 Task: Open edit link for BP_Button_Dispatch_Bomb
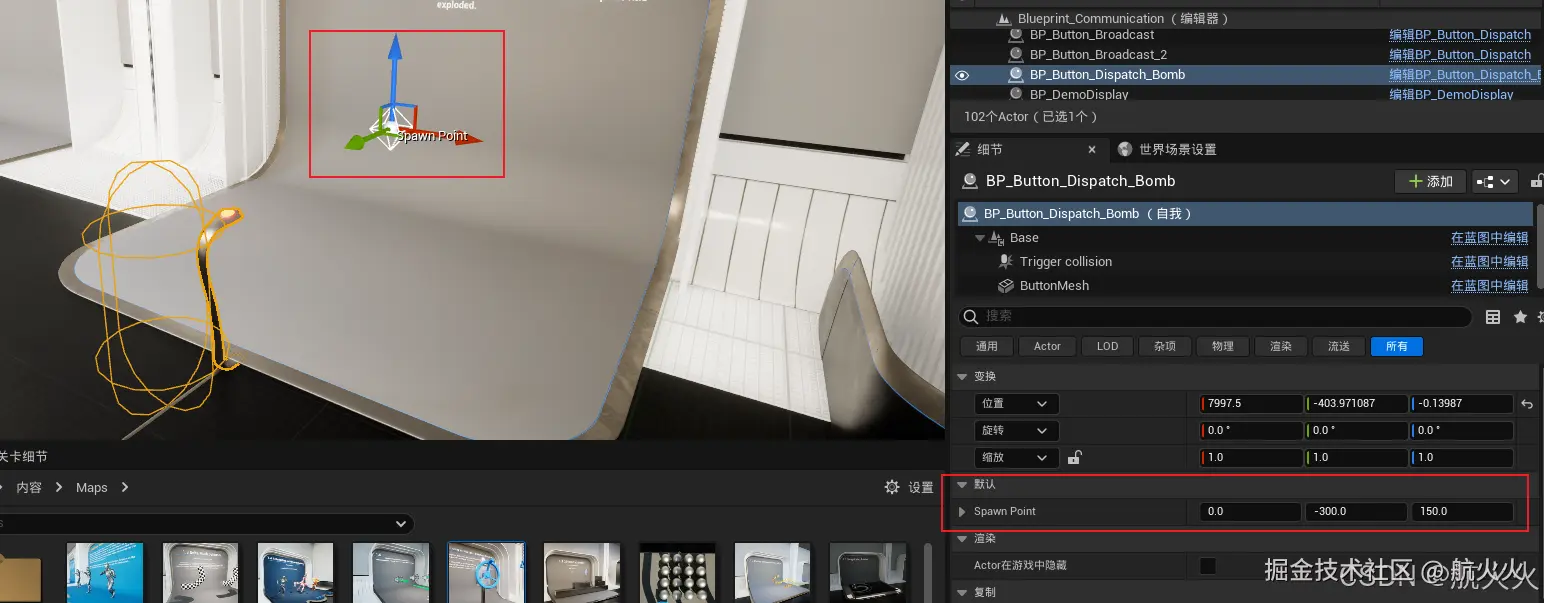coord(1465,75)
